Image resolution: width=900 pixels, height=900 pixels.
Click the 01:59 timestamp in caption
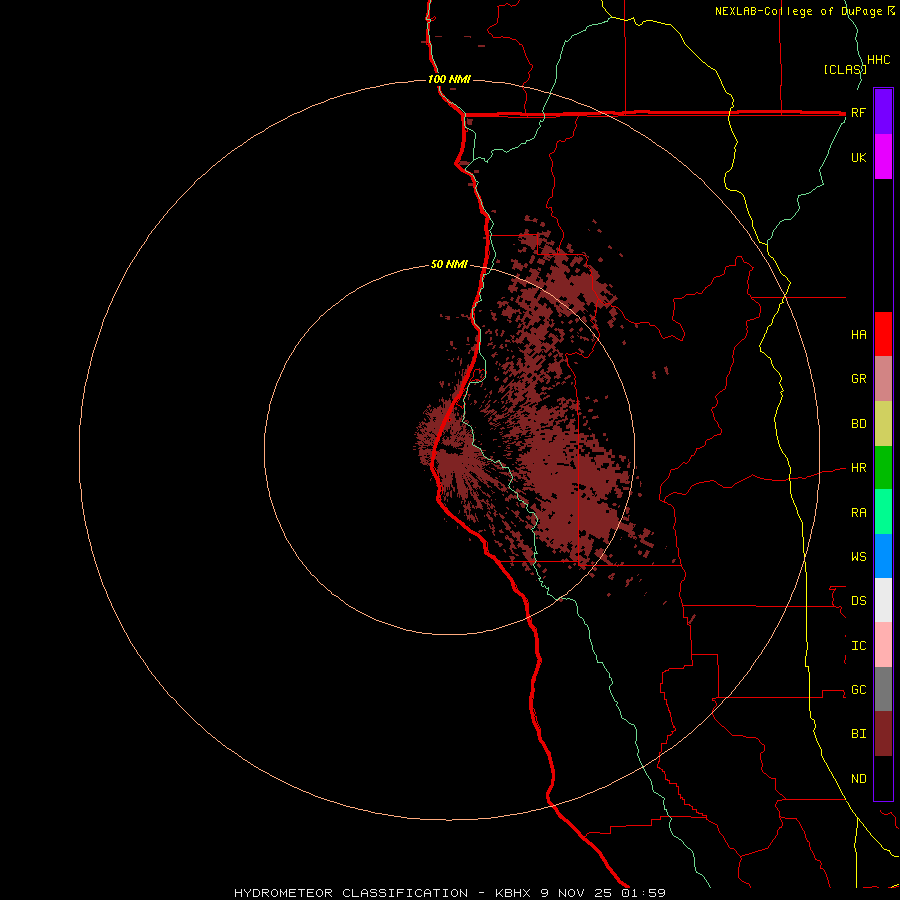coord(643,893)
